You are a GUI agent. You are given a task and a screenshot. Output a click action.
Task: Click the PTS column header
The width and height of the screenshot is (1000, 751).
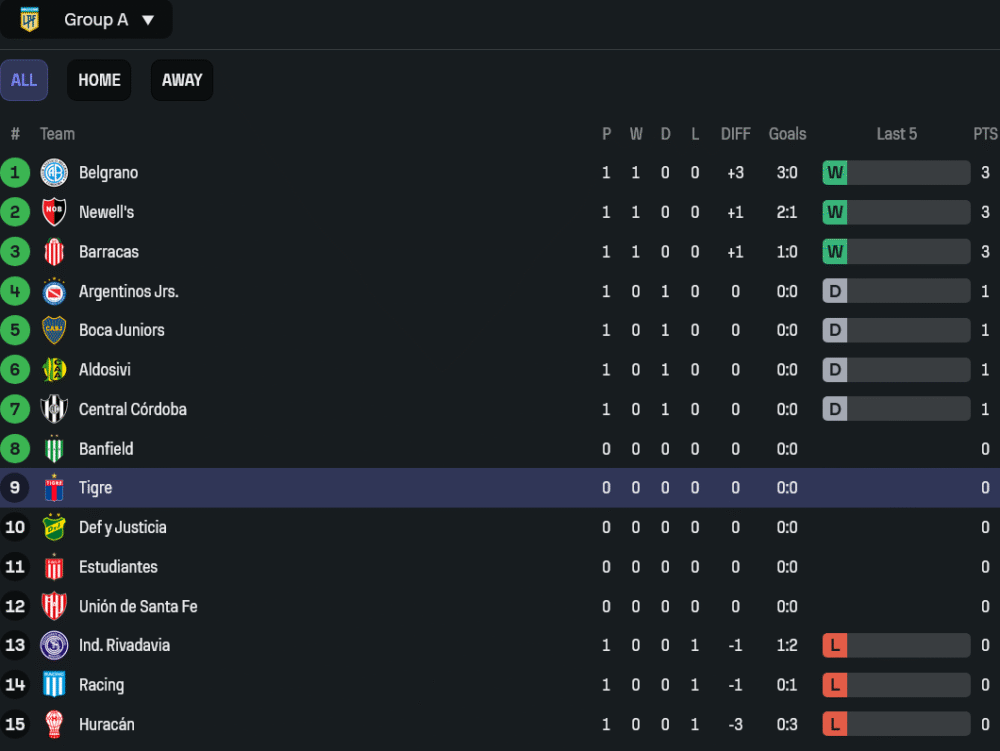tap(985, 134)
